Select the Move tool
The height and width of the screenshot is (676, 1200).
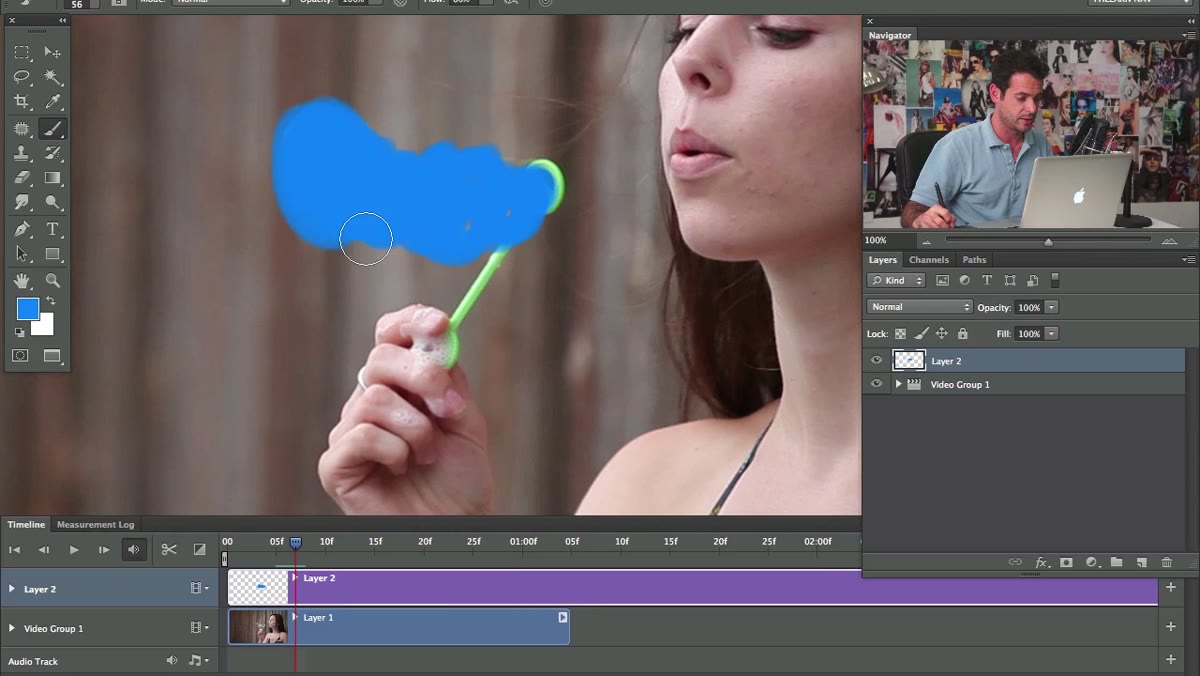point(53,52)
